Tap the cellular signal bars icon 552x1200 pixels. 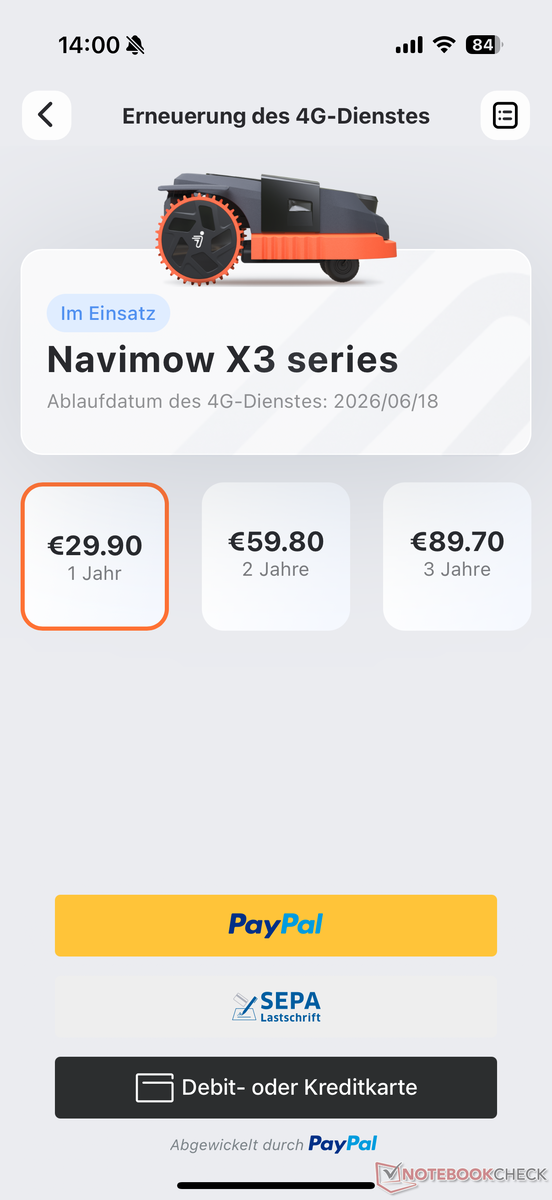409,45
